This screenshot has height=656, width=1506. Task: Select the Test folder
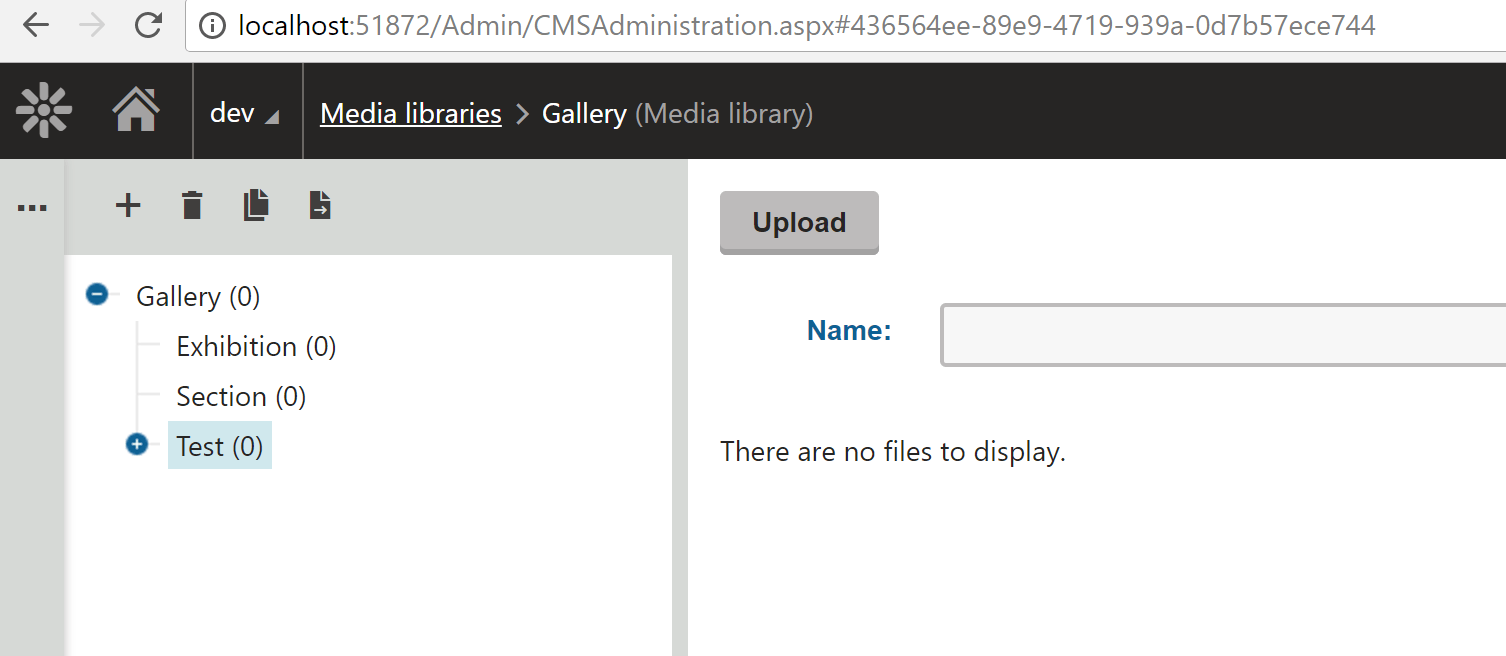click(219, 446)
